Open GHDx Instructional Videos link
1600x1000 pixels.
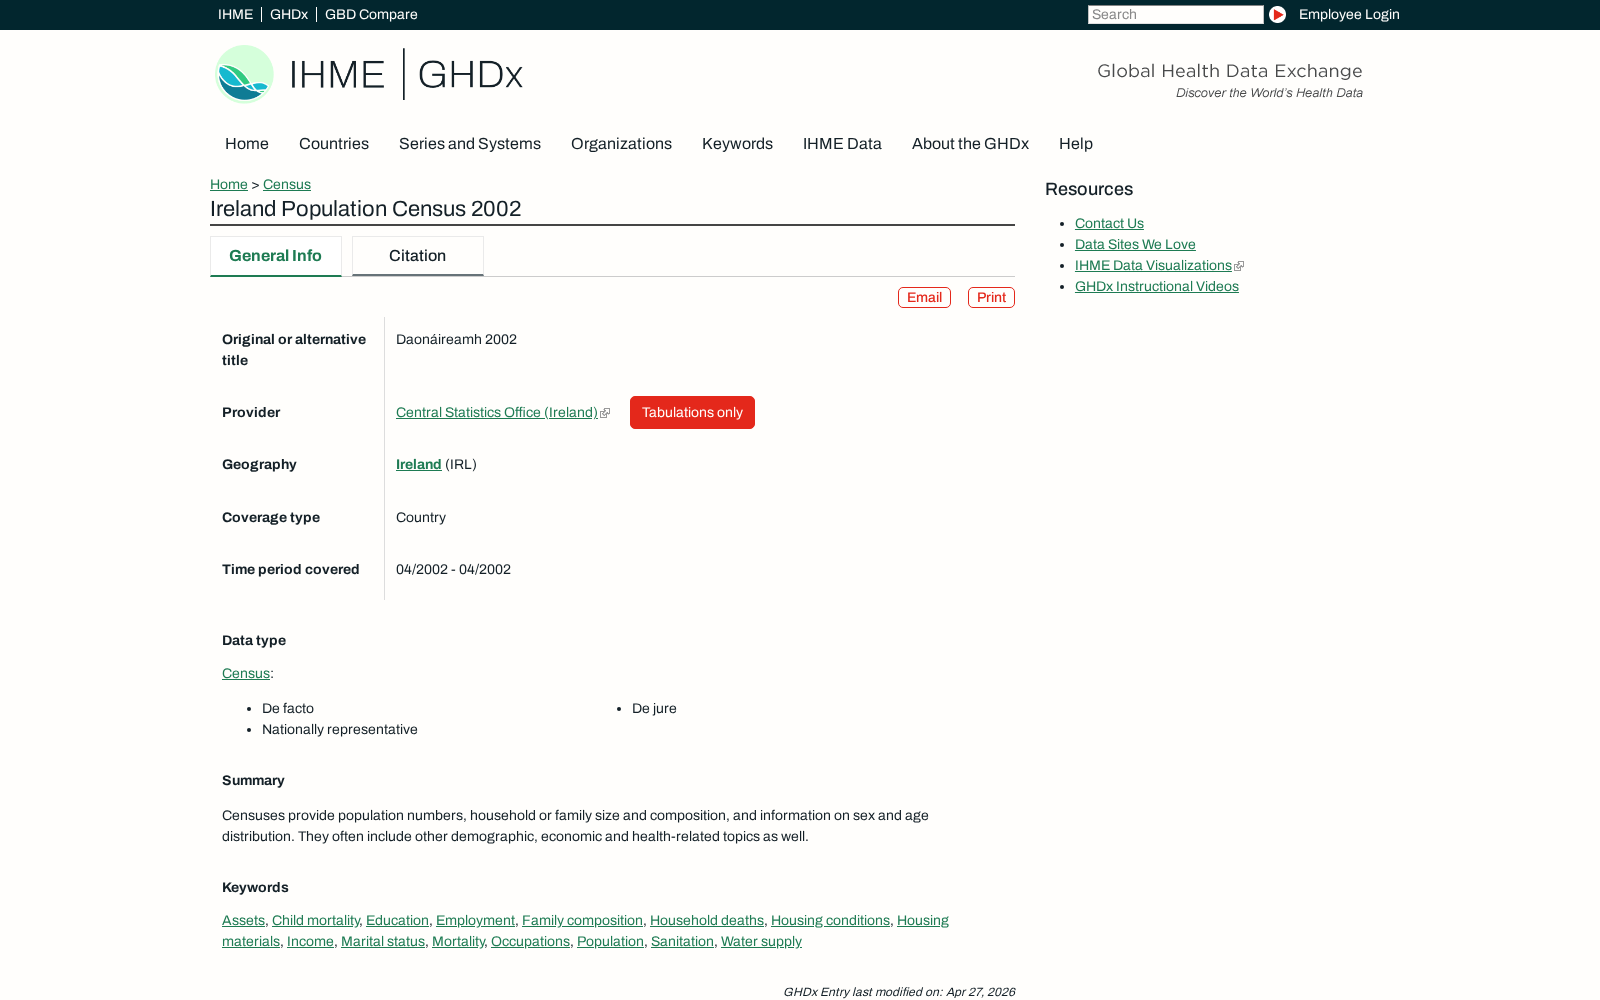tap(1157, 286)
